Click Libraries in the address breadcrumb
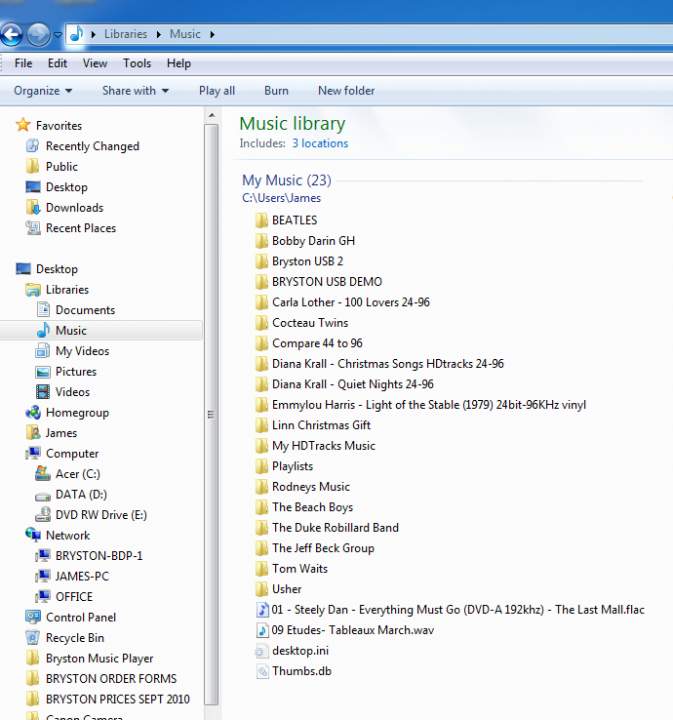This screenshot has height=720, width=673. (x=125, y=34)
